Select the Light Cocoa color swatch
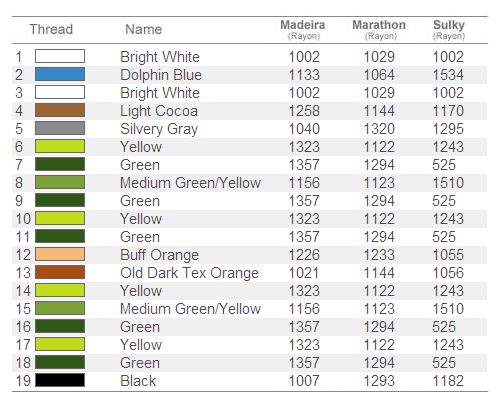 click(60, 110)
